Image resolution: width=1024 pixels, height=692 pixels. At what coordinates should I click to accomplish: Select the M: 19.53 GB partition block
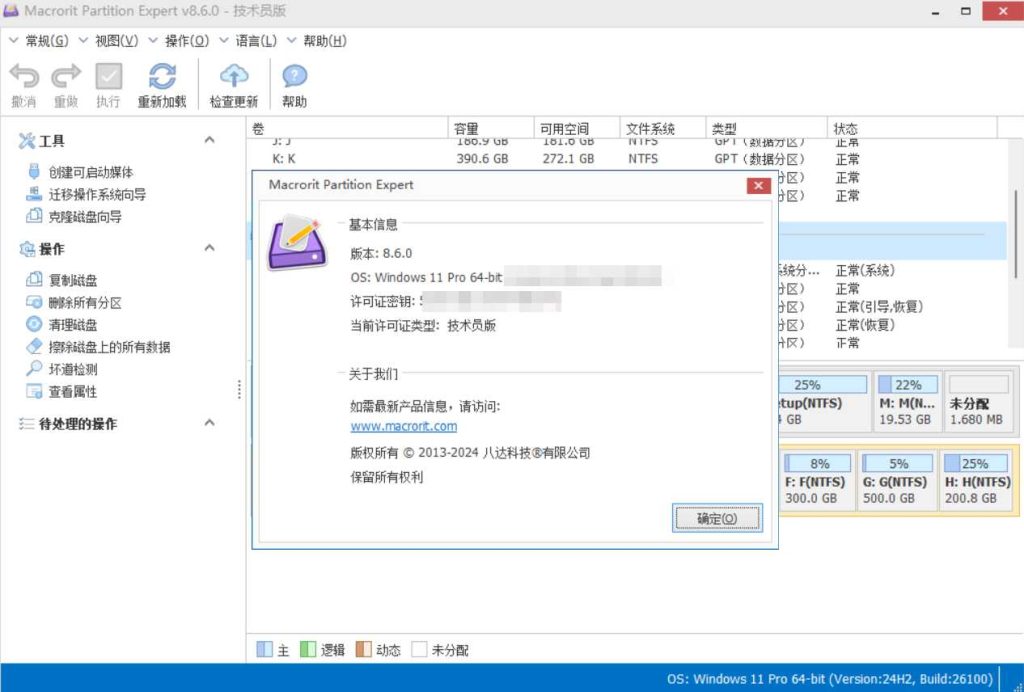tap(907, 401)
